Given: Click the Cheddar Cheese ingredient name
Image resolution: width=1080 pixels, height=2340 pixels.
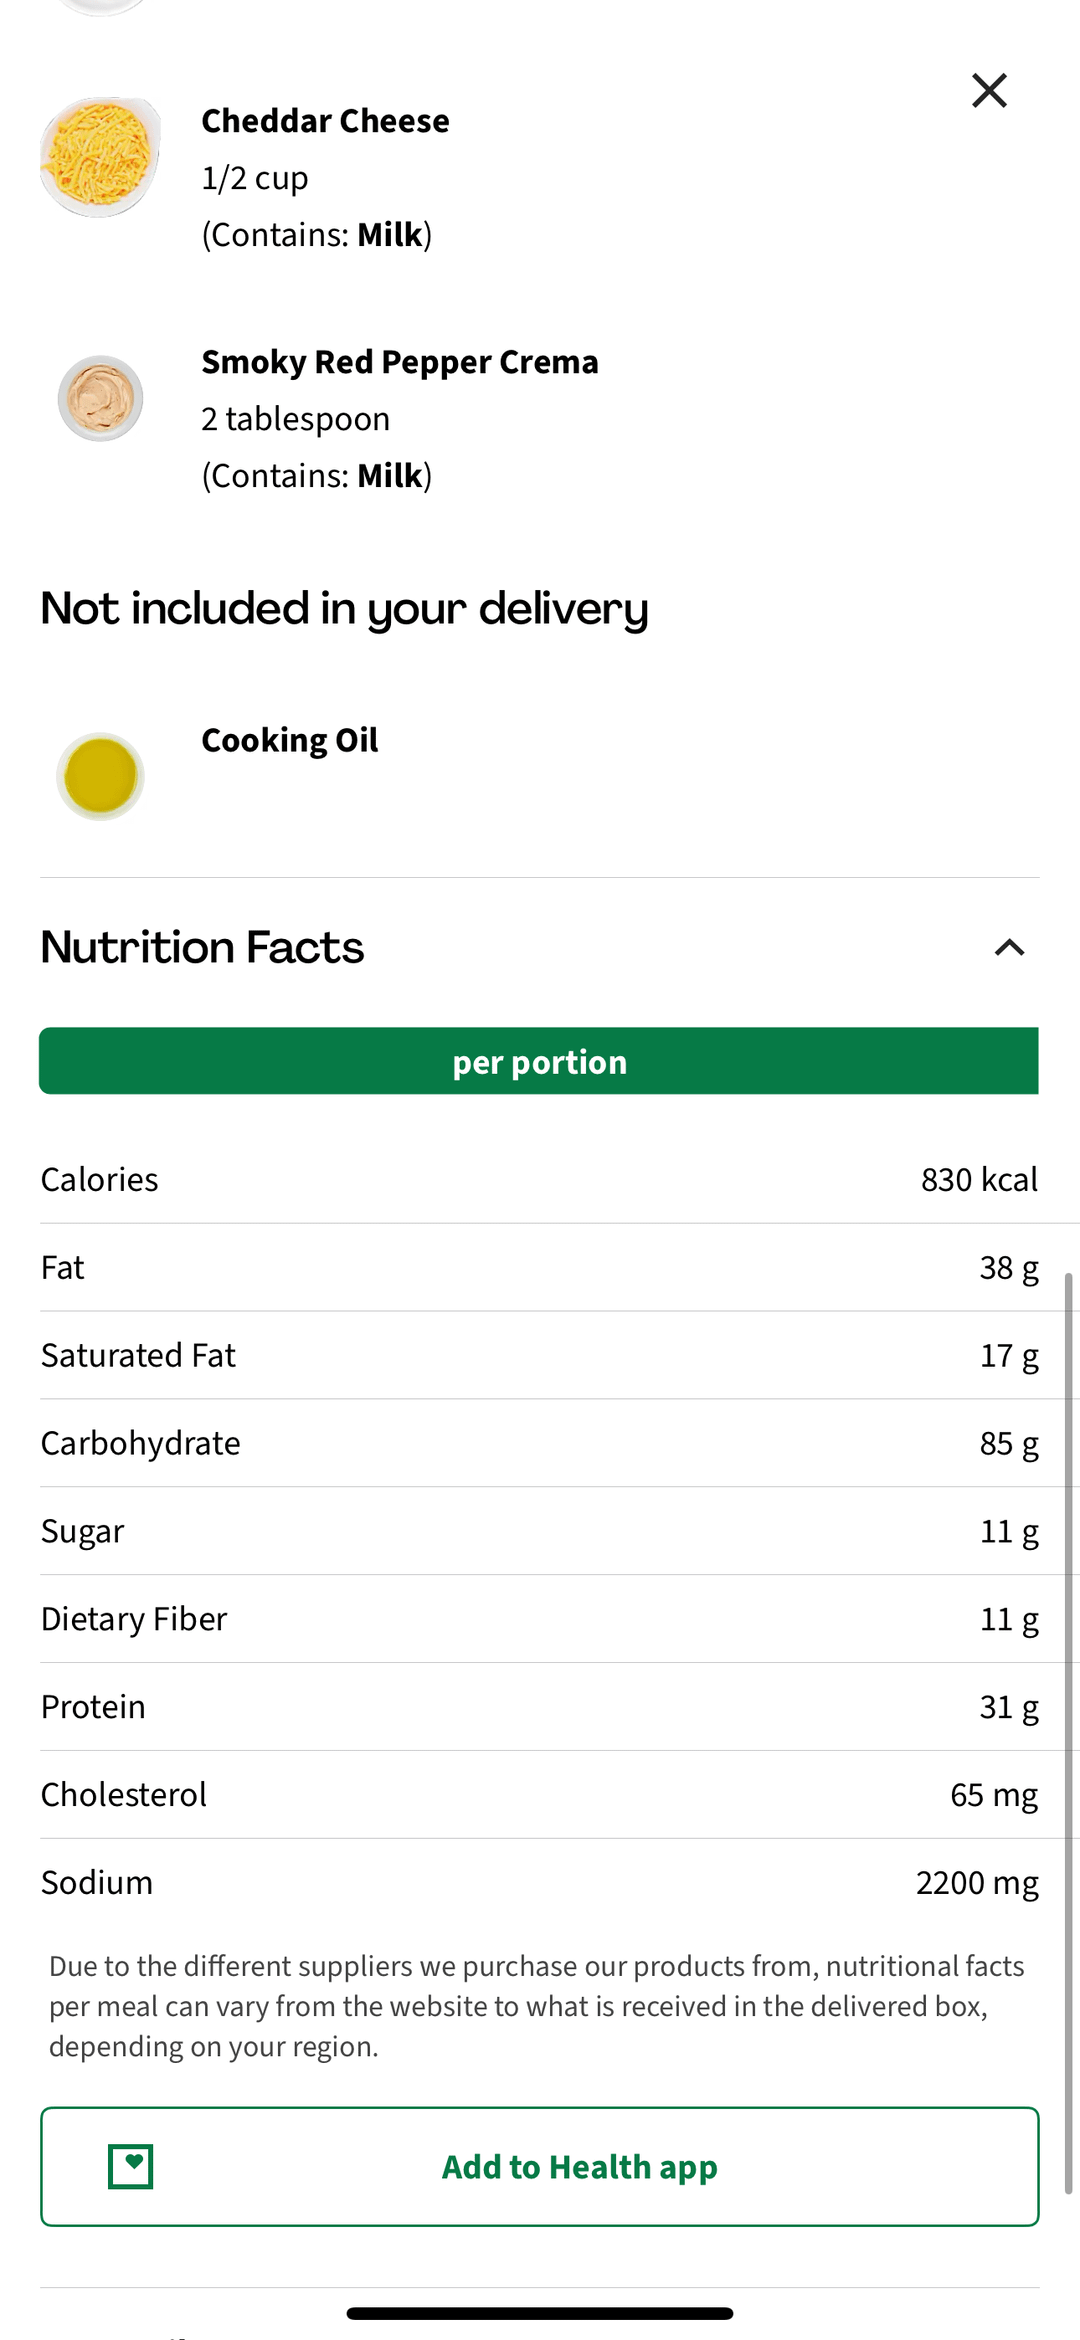Looking at the screenshot, I should 325,121.
